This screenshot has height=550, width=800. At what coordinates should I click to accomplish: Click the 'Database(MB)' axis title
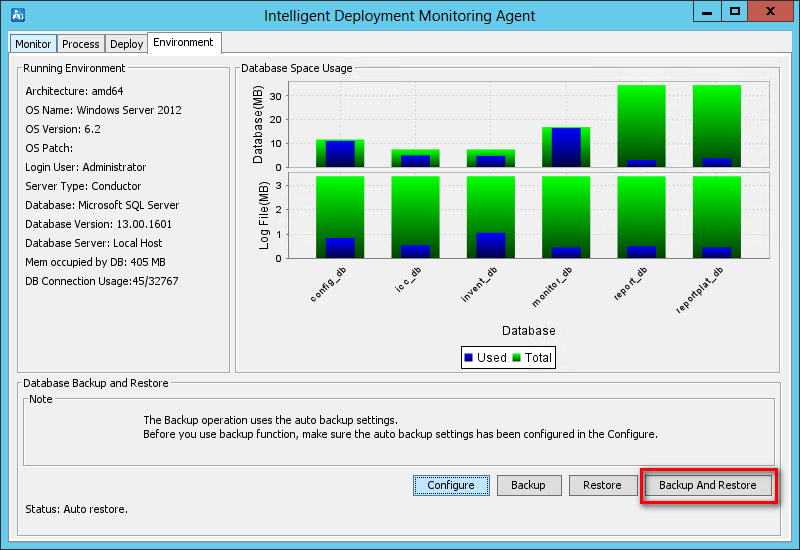pyautogui.click(x=258, y=124)
